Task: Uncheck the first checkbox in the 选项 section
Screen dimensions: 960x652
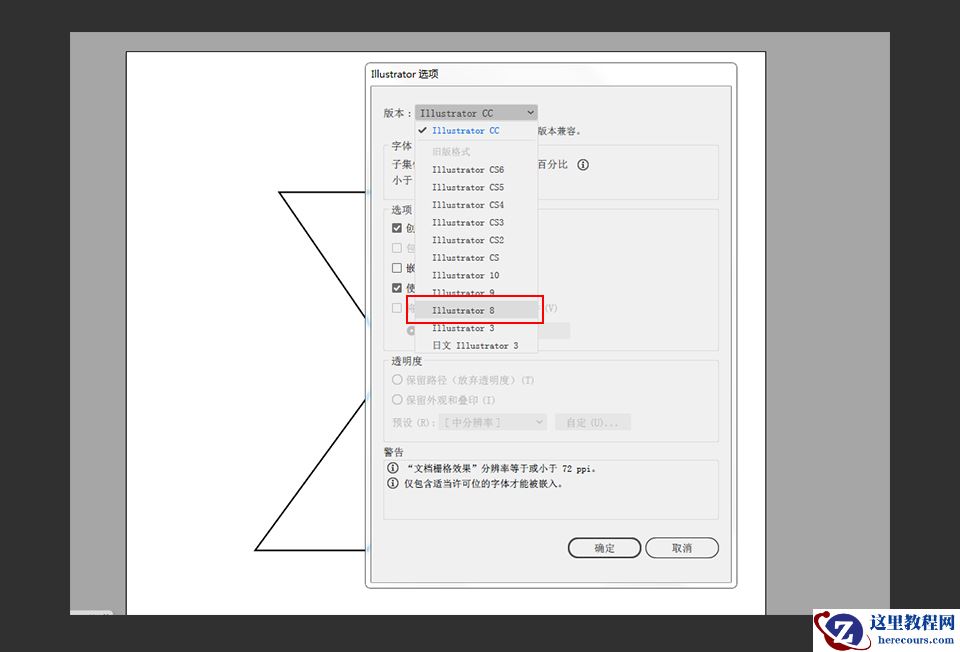Action: pyautogui.click(x=397, y=227)
